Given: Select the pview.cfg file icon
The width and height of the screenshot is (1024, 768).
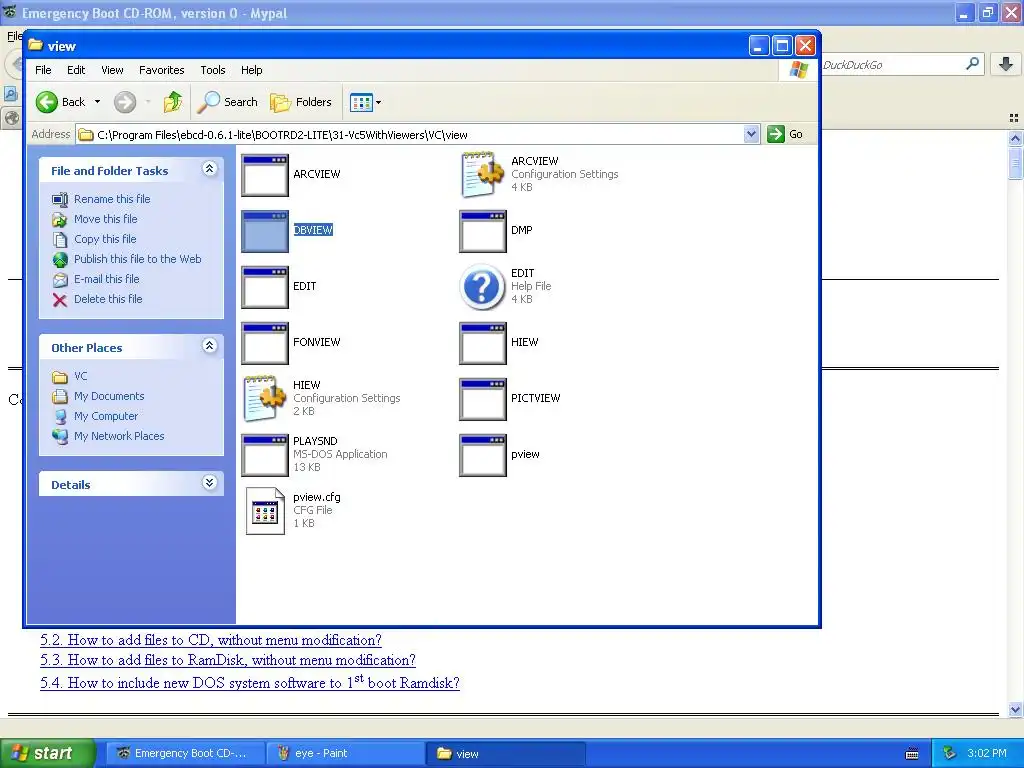Looking at the screenshot, I should point(264,511).
